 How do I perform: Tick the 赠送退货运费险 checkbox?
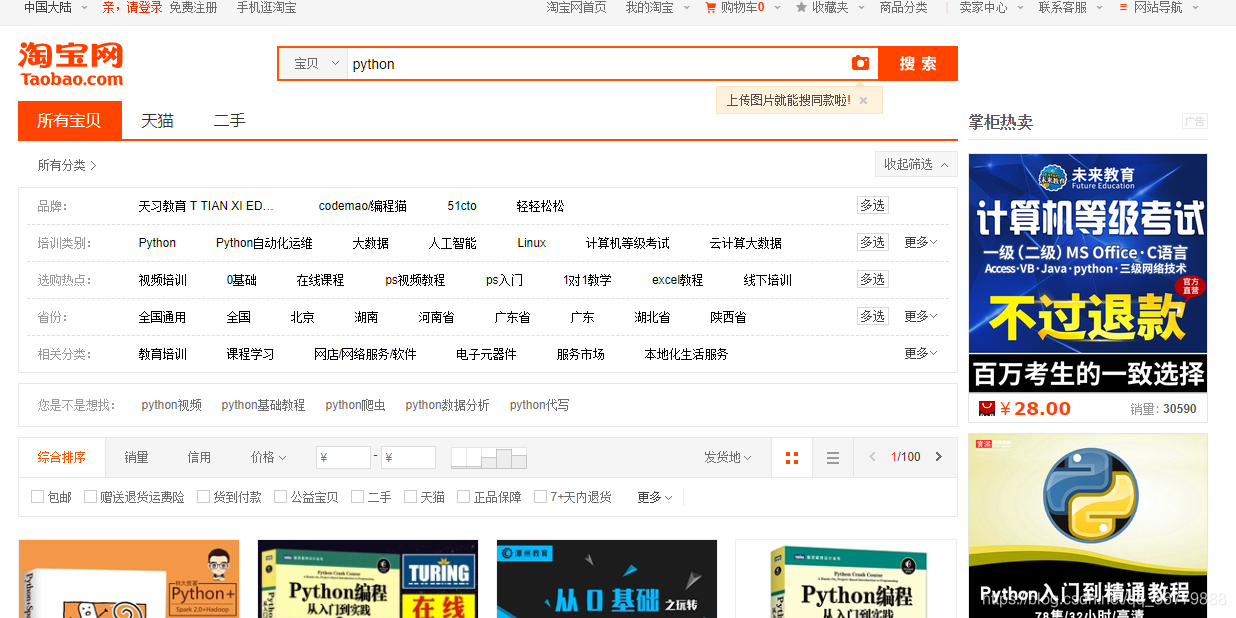pos(90,497)
